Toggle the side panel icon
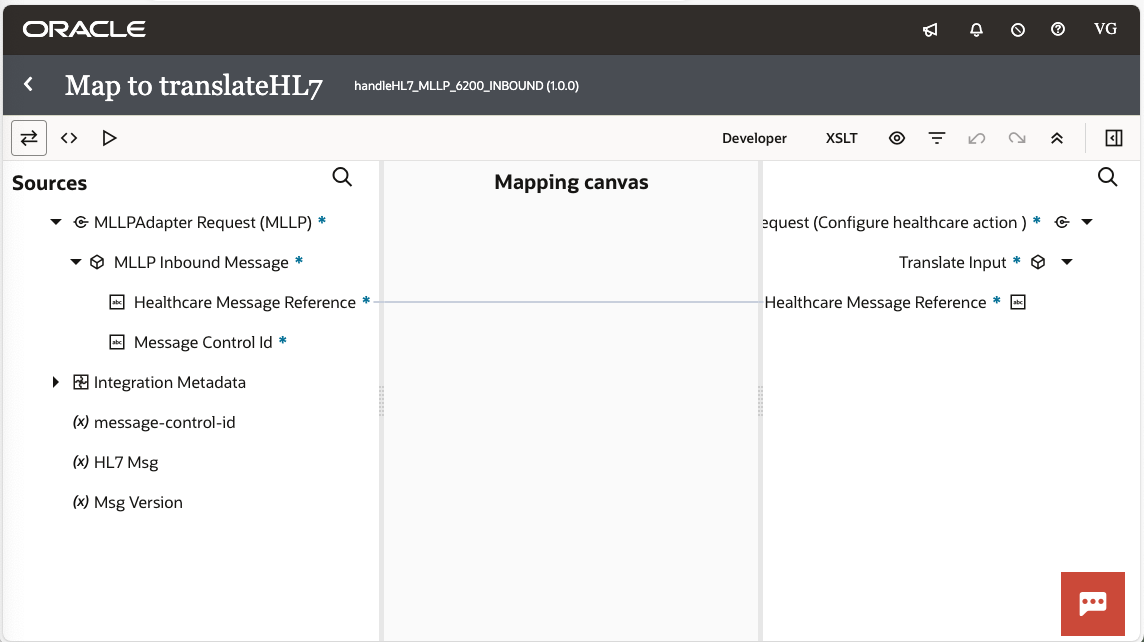 point(1114,138)
